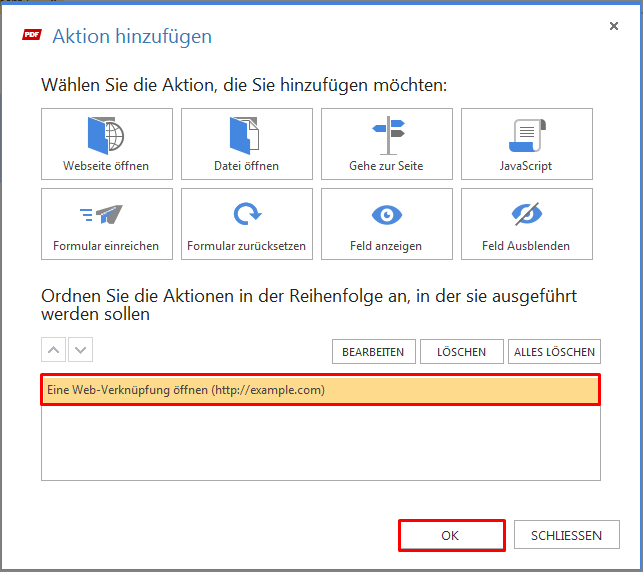This screenshot has height=572, width=643.
Task: Click empty area of the actions list
Action: 321,443
